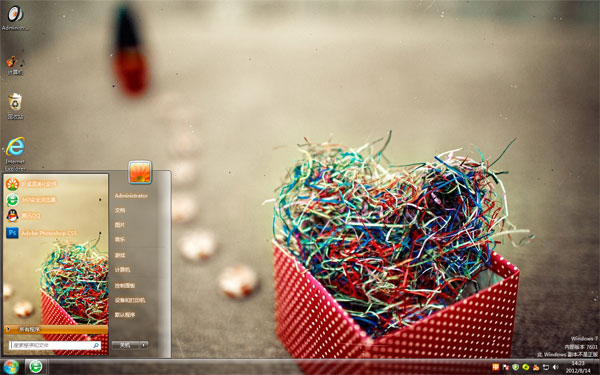Click the Windows Start orb
Viewport: 600px width, 375px height.
(x=10, y=367)
